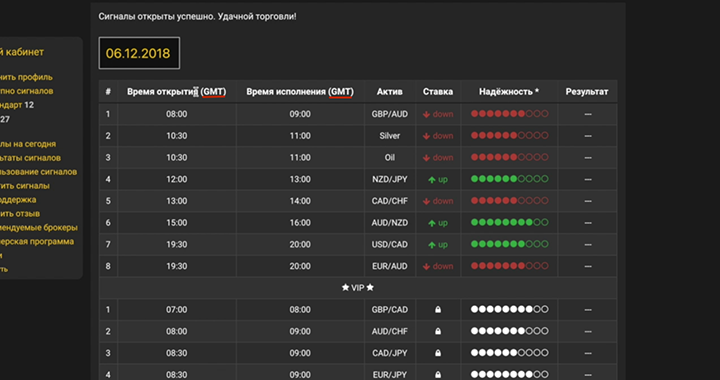The width and height of the screenshot is (720, 380).
Task: Click the 'Ставка' column header
Action: point(438,92)
